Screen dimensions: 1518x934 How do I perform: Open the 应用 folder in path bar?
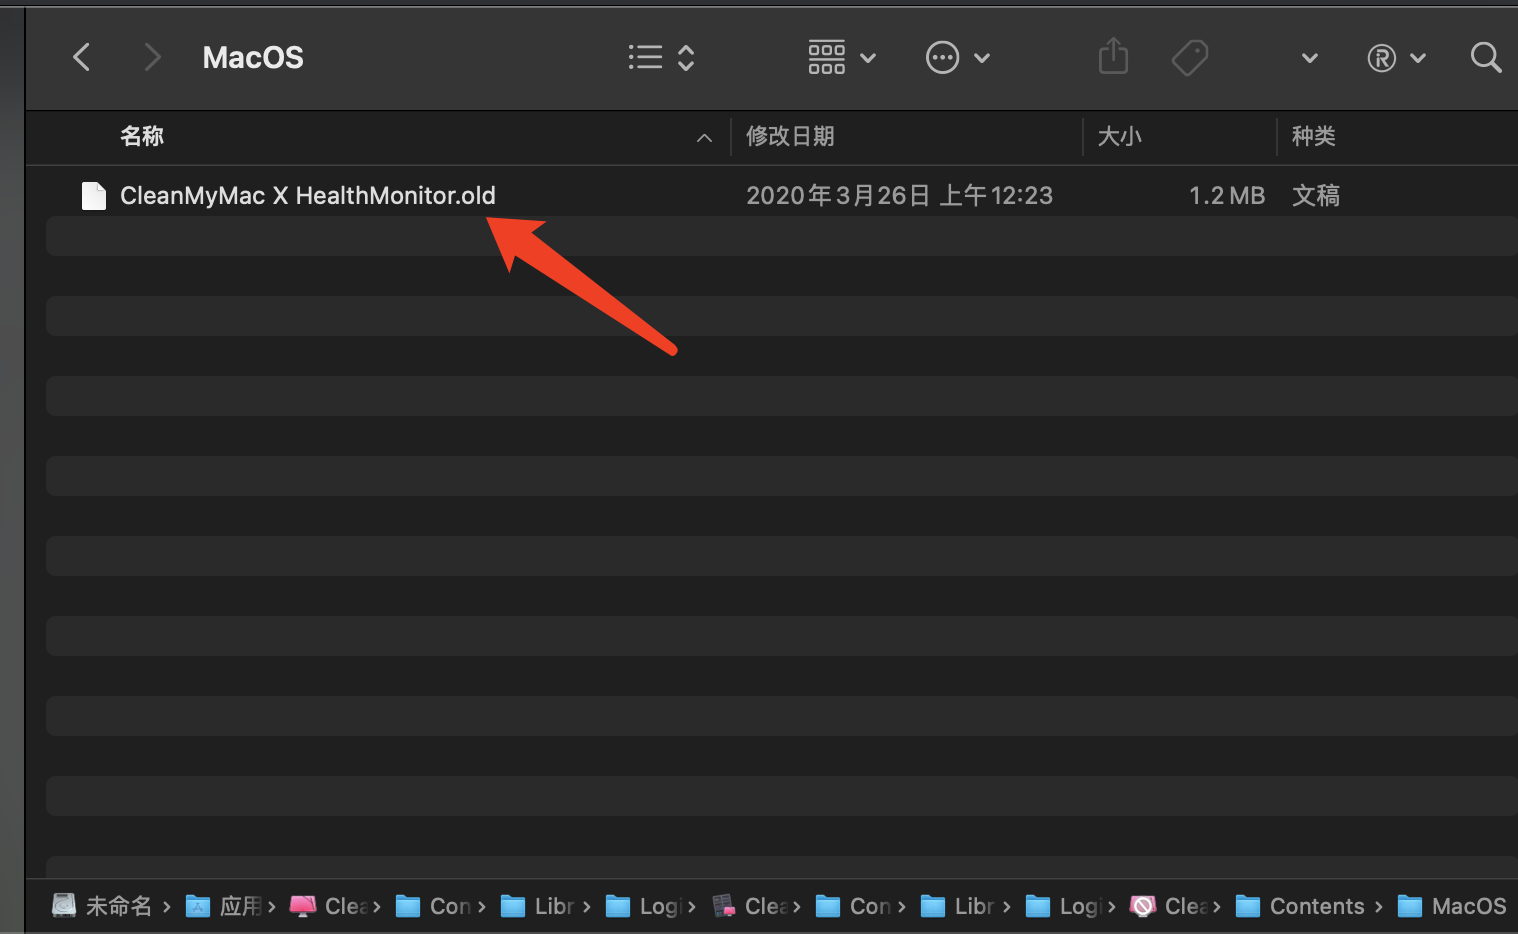(x=224, y=906)
